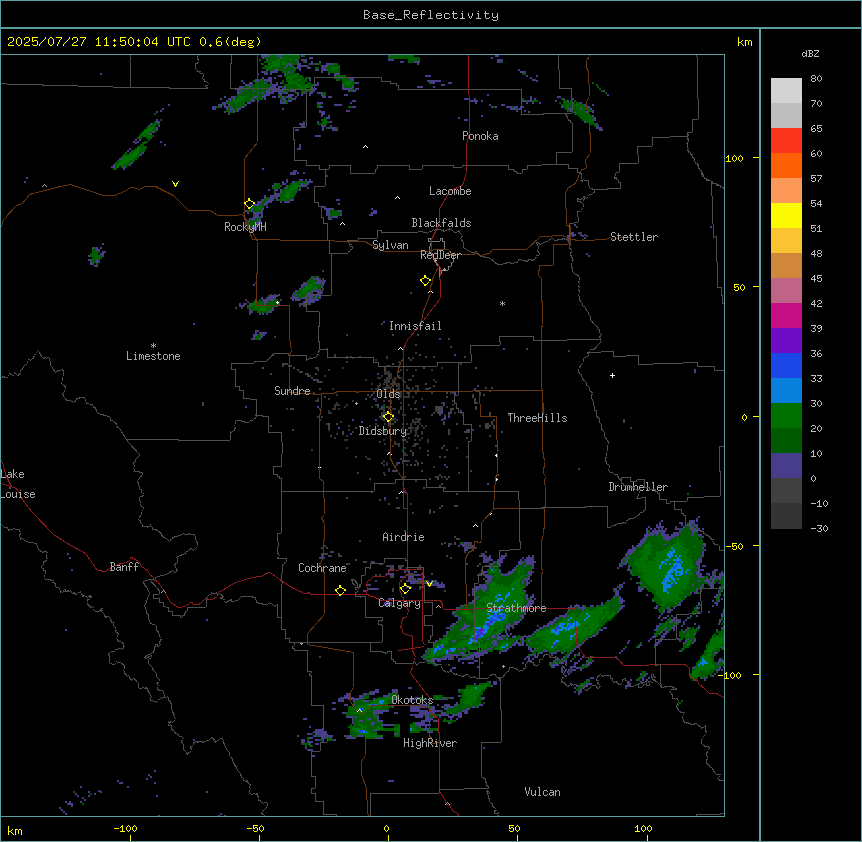Image resolution: width=862 pixels, height=842 pixels.
Task: Click the Vulcan town label
Action: 542,792
